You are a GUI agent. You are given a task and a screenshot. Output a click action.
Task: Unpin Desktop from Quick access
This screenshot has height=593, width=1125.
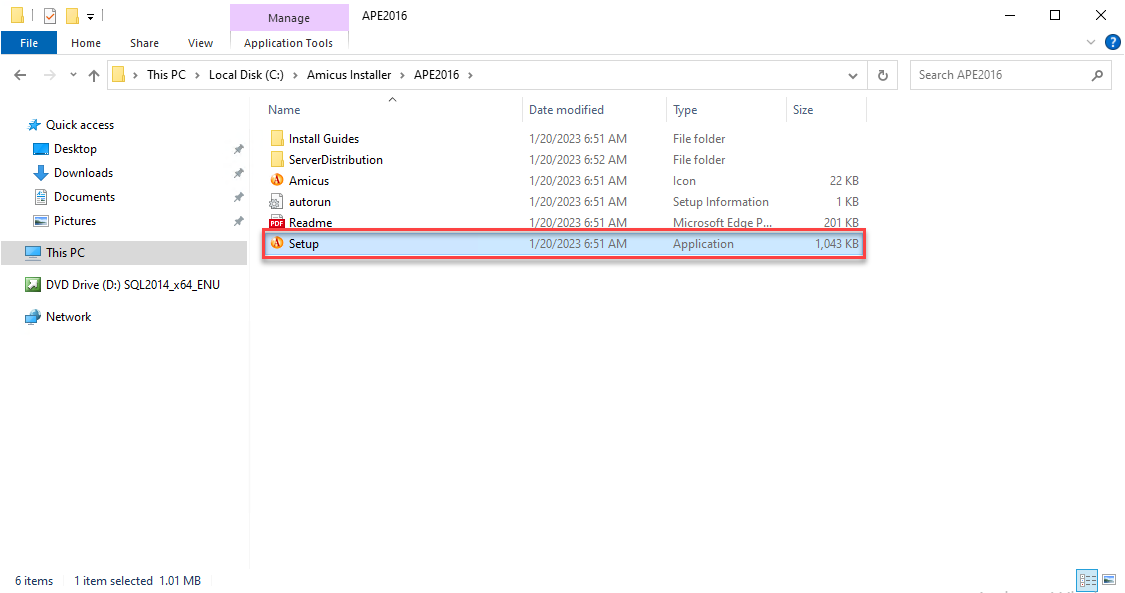point(238,149)
